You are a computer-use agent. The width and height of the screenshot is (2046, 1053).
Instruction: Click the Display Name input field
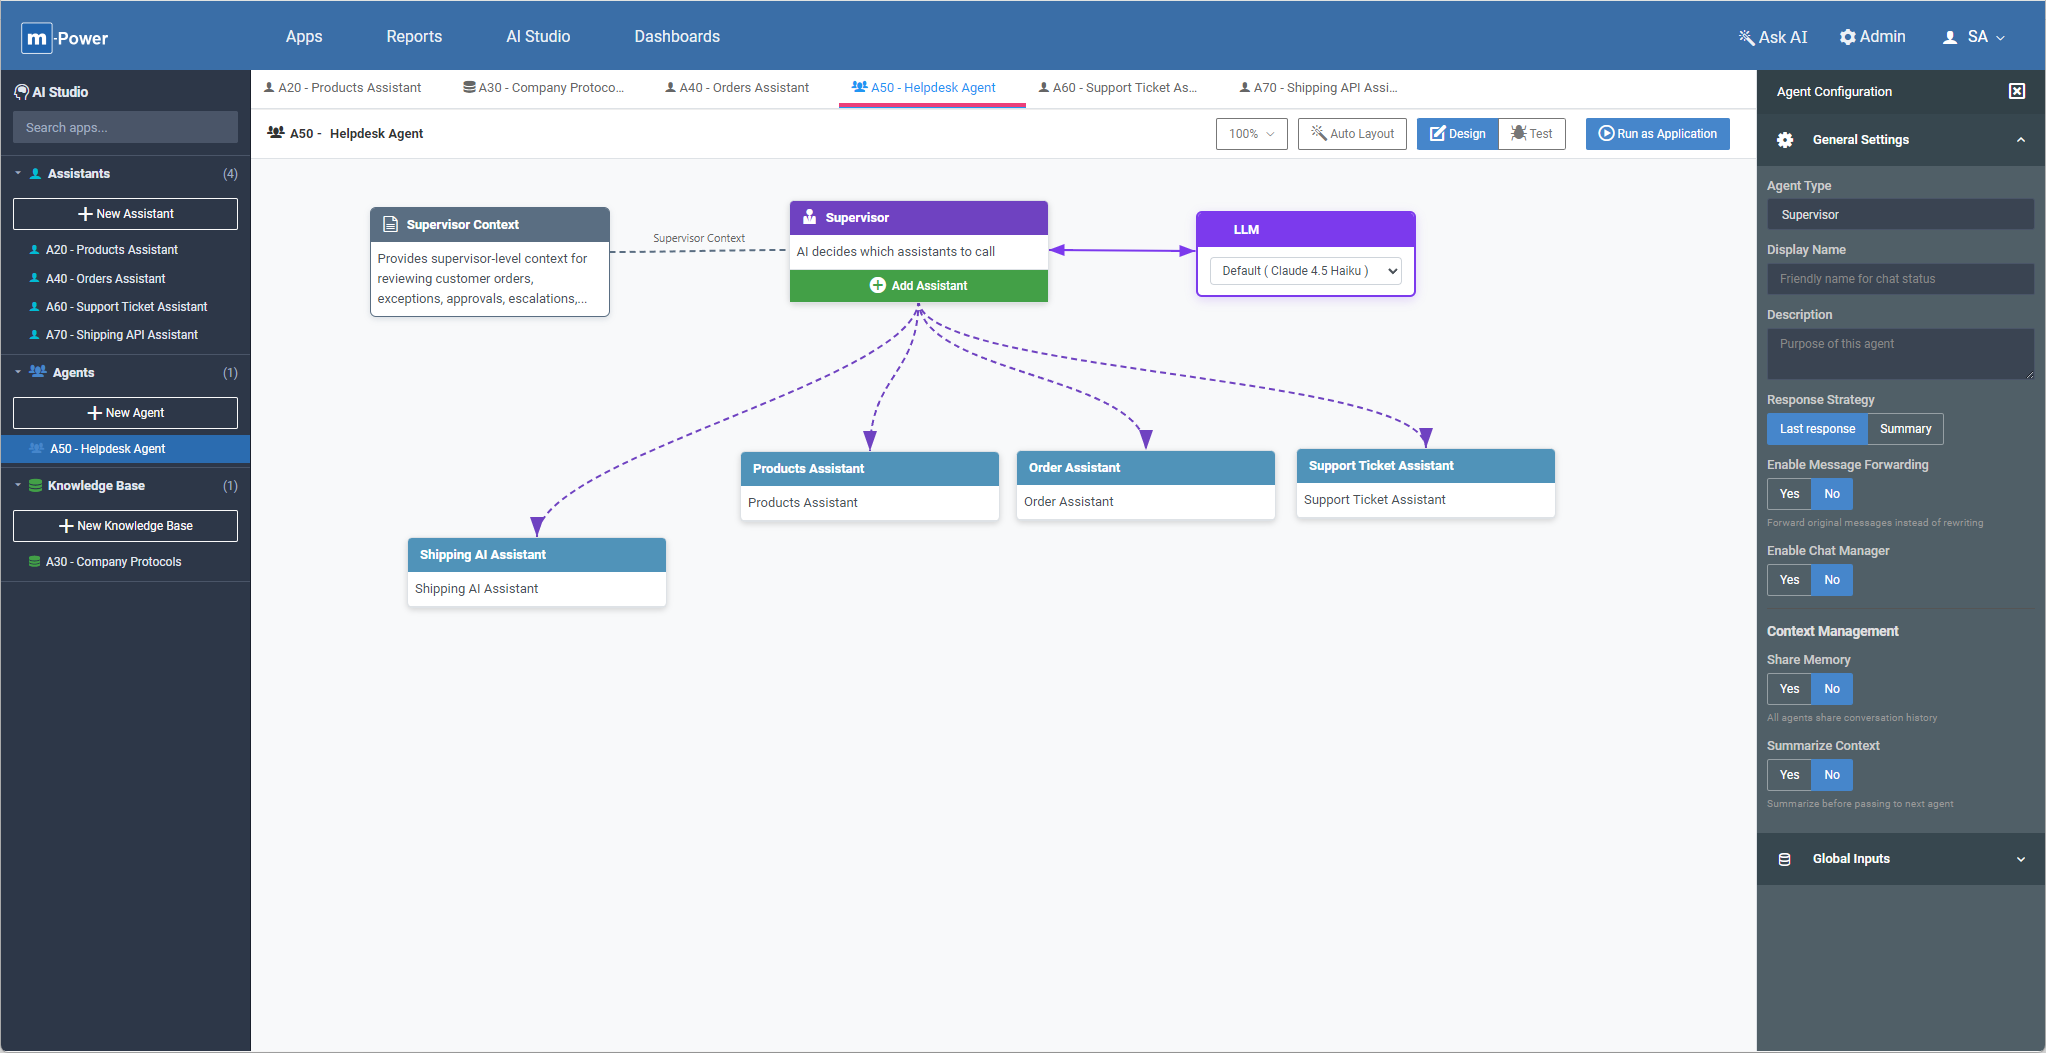[x=1900, y=279]
